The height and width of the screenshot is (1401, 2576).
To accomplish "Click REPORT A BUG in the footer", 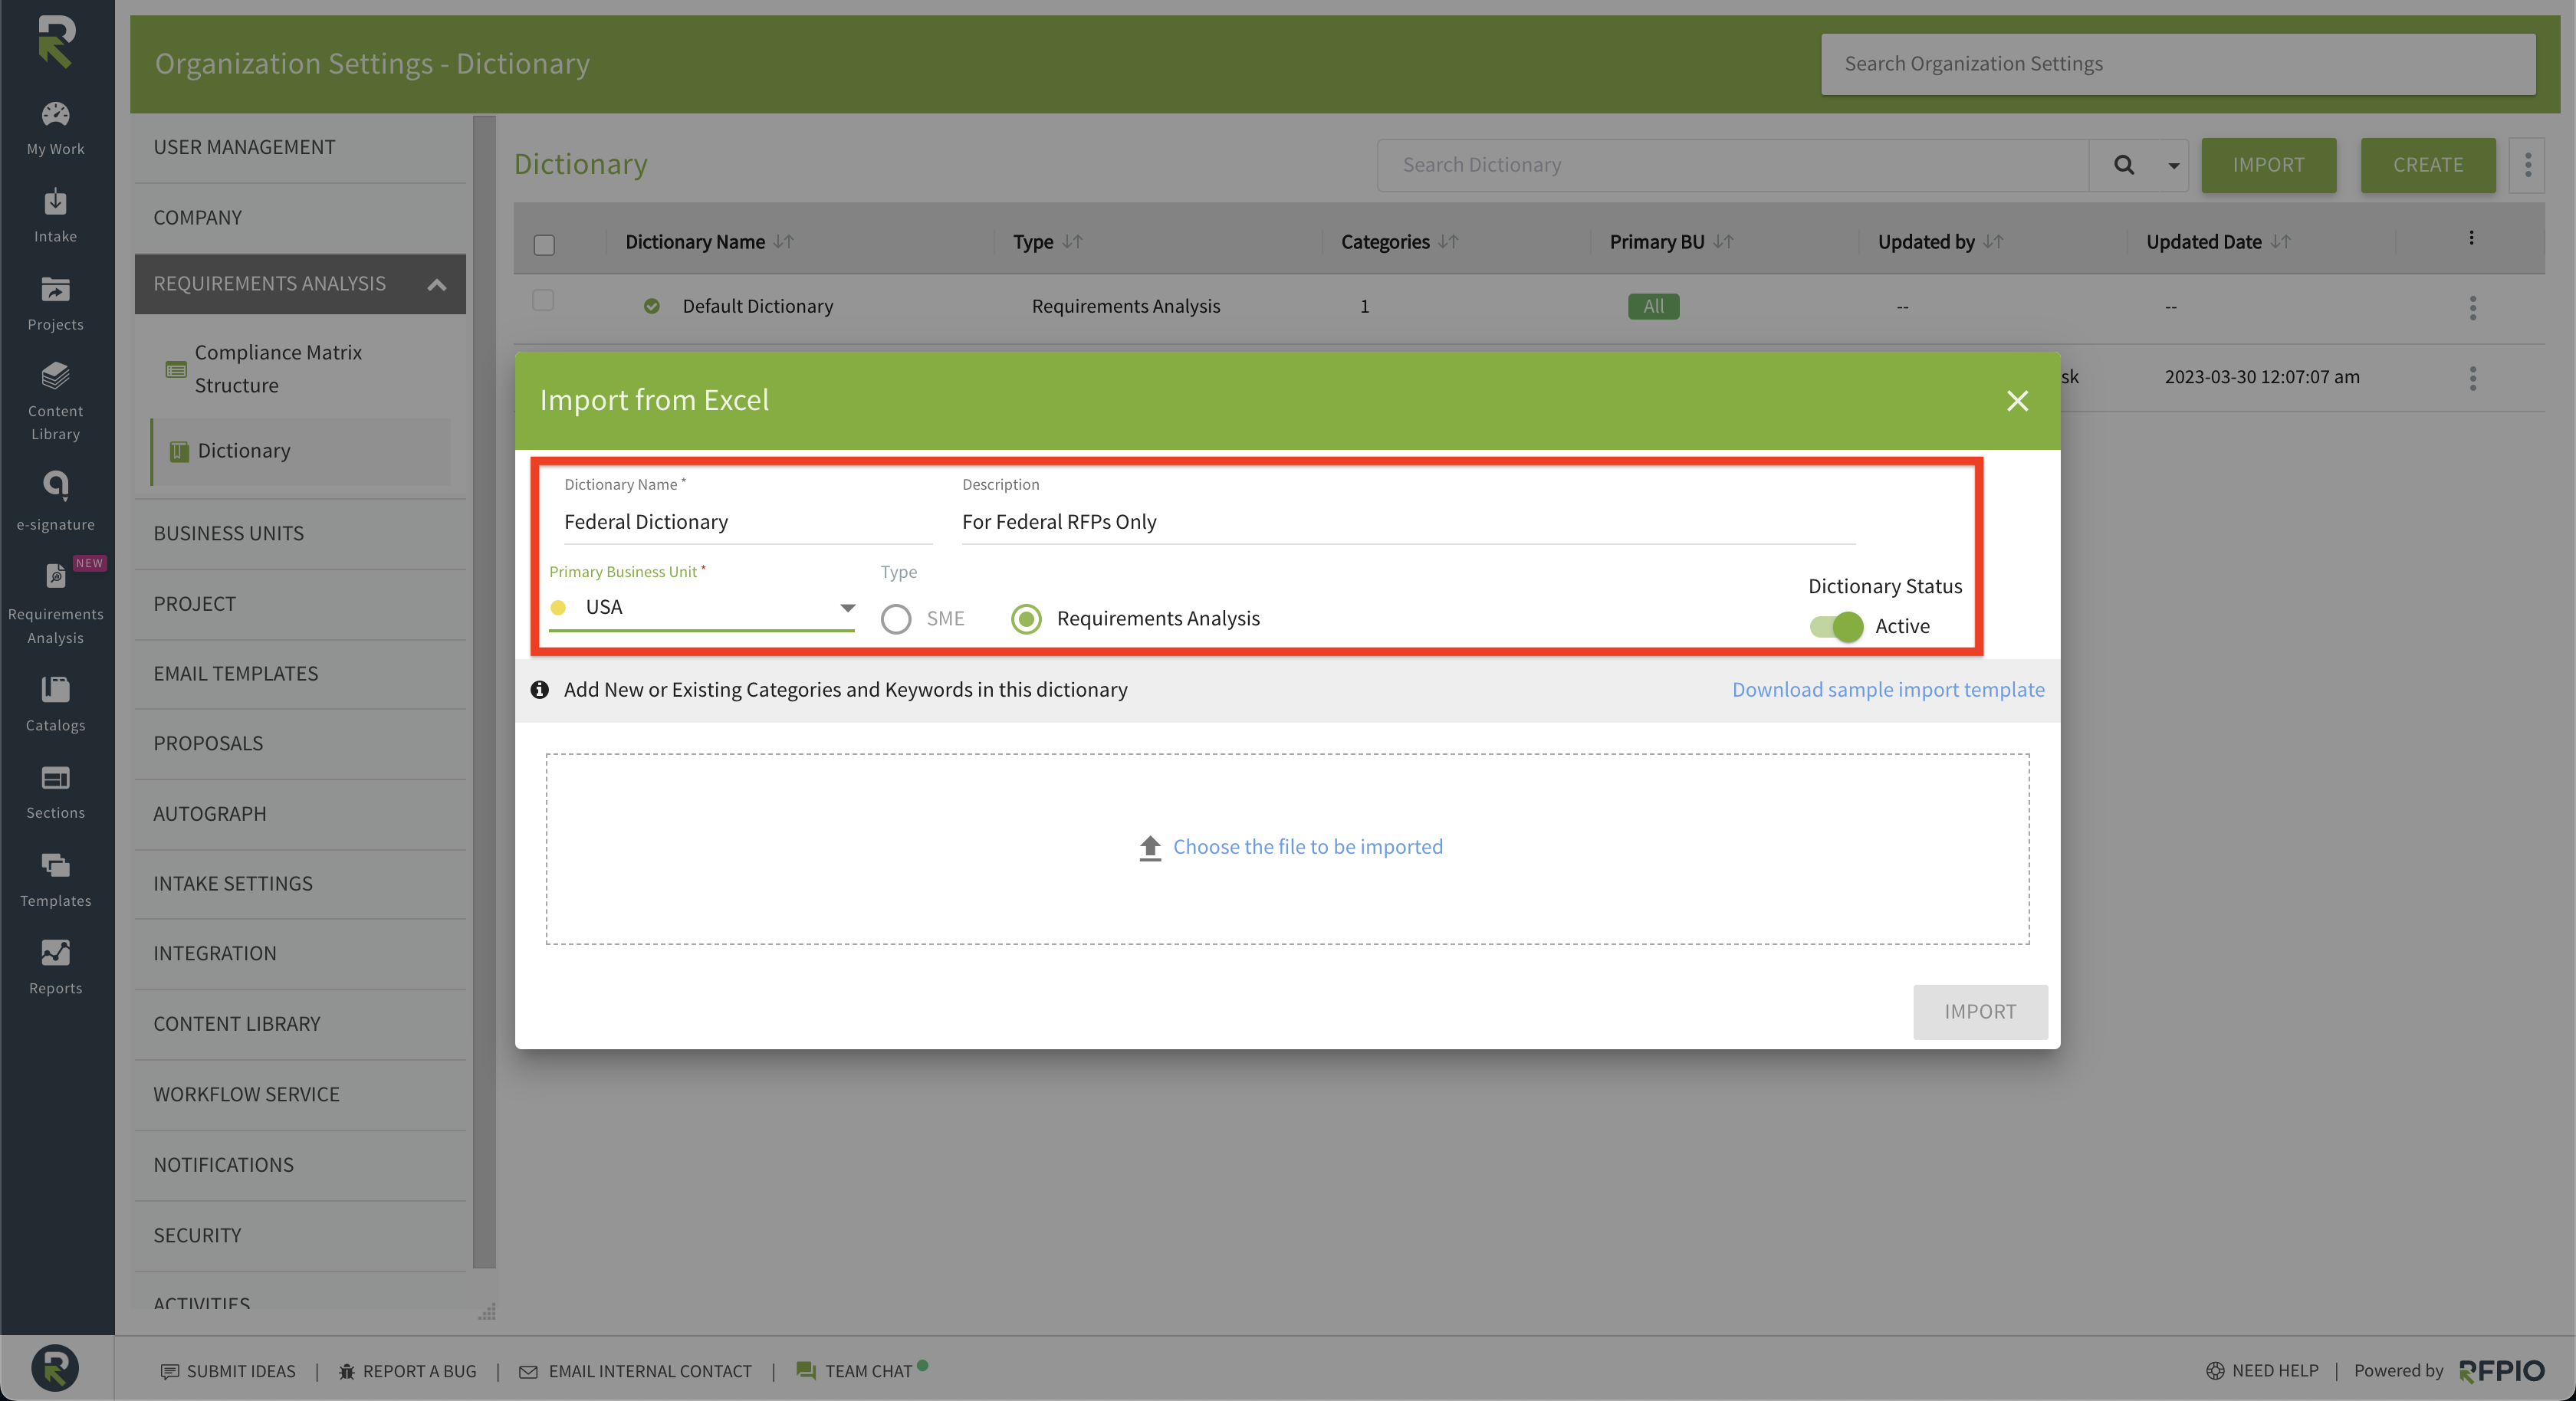I will click(x=407, y=1371).
